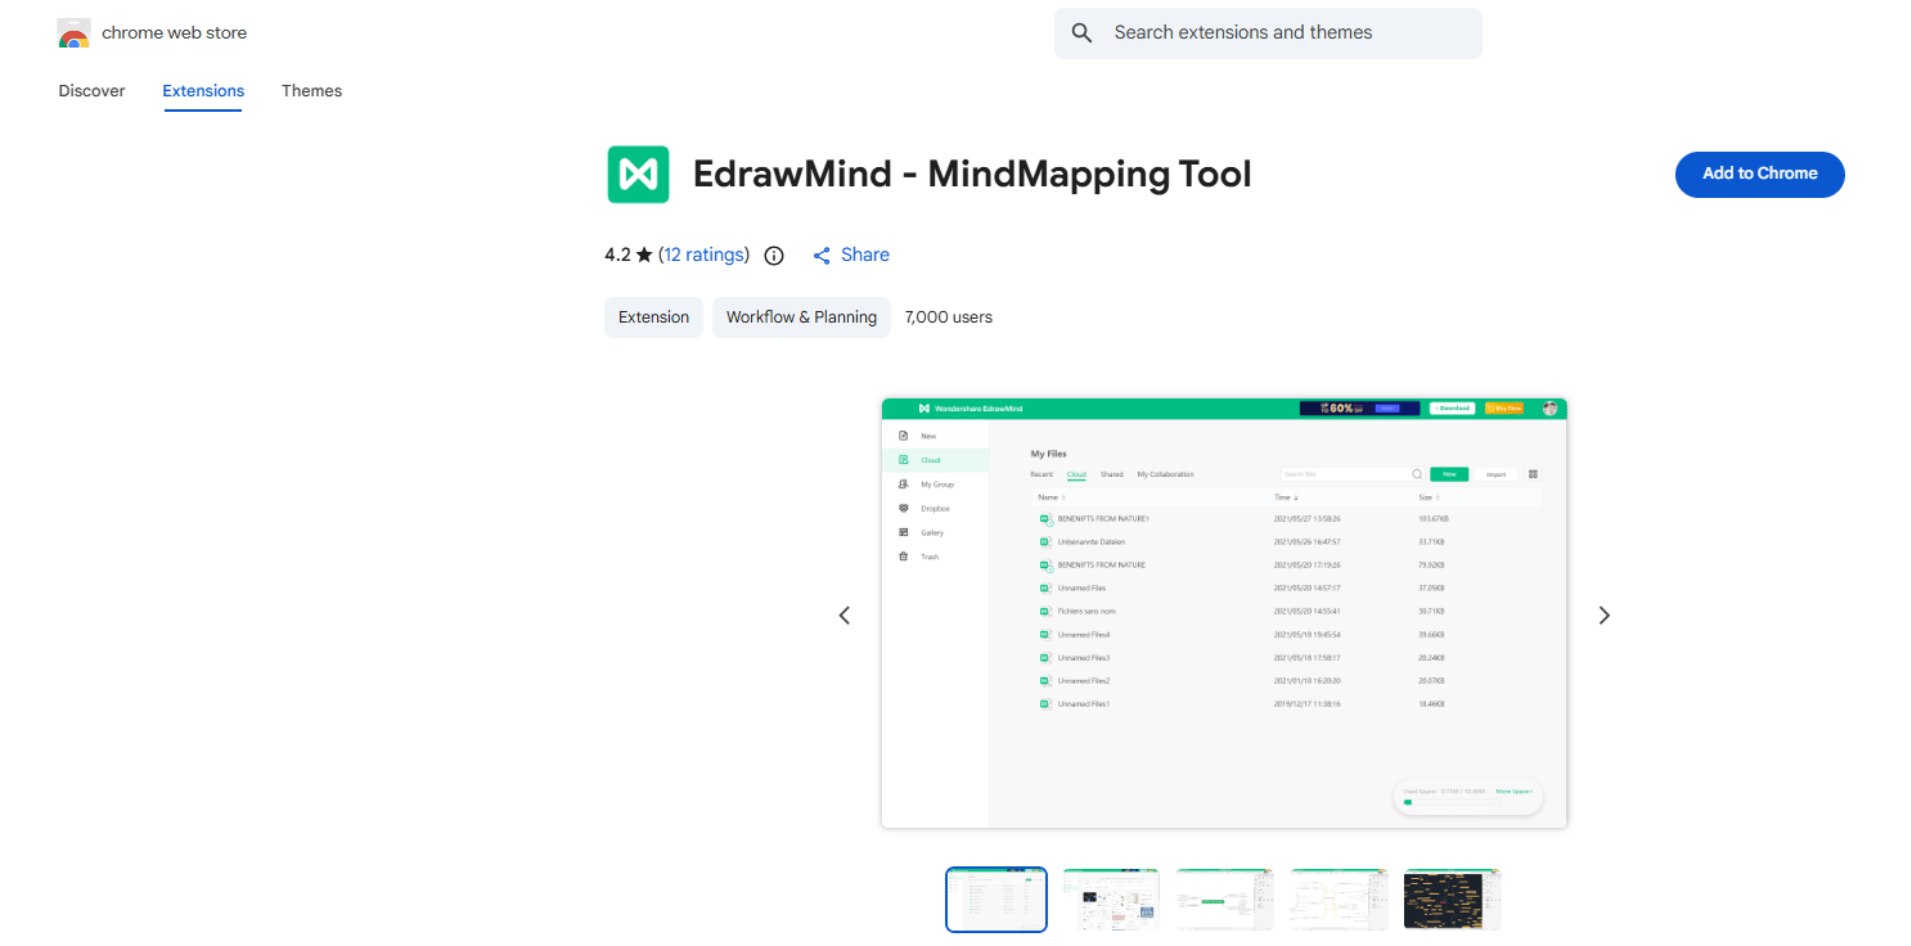Select the Trash icon in the EdrawMind sidebar

[x=903, y=556]
